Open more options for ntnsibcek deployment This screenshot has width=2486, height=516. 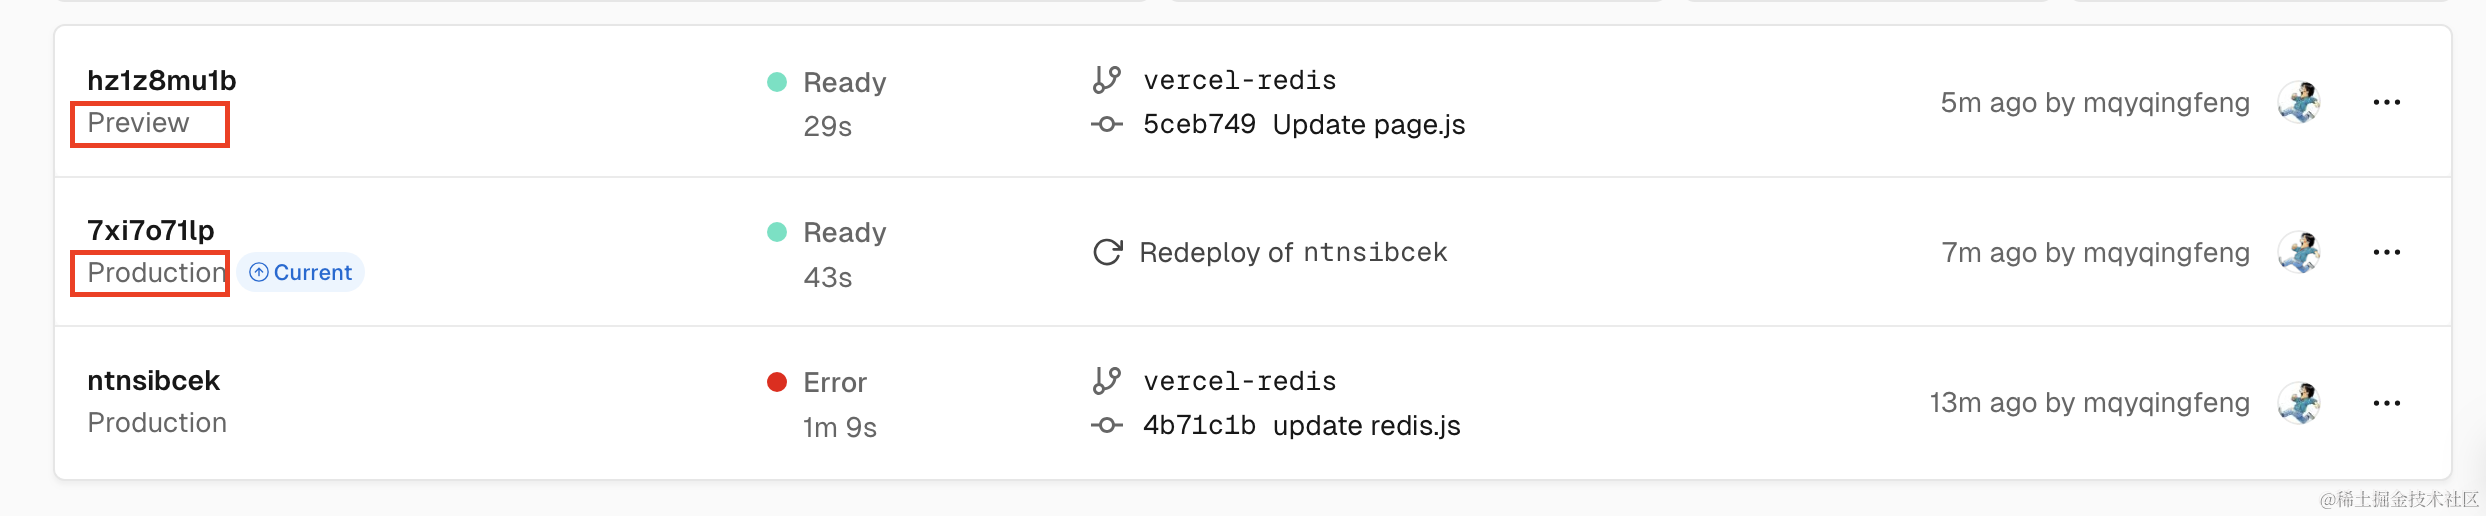(2386, 403)
